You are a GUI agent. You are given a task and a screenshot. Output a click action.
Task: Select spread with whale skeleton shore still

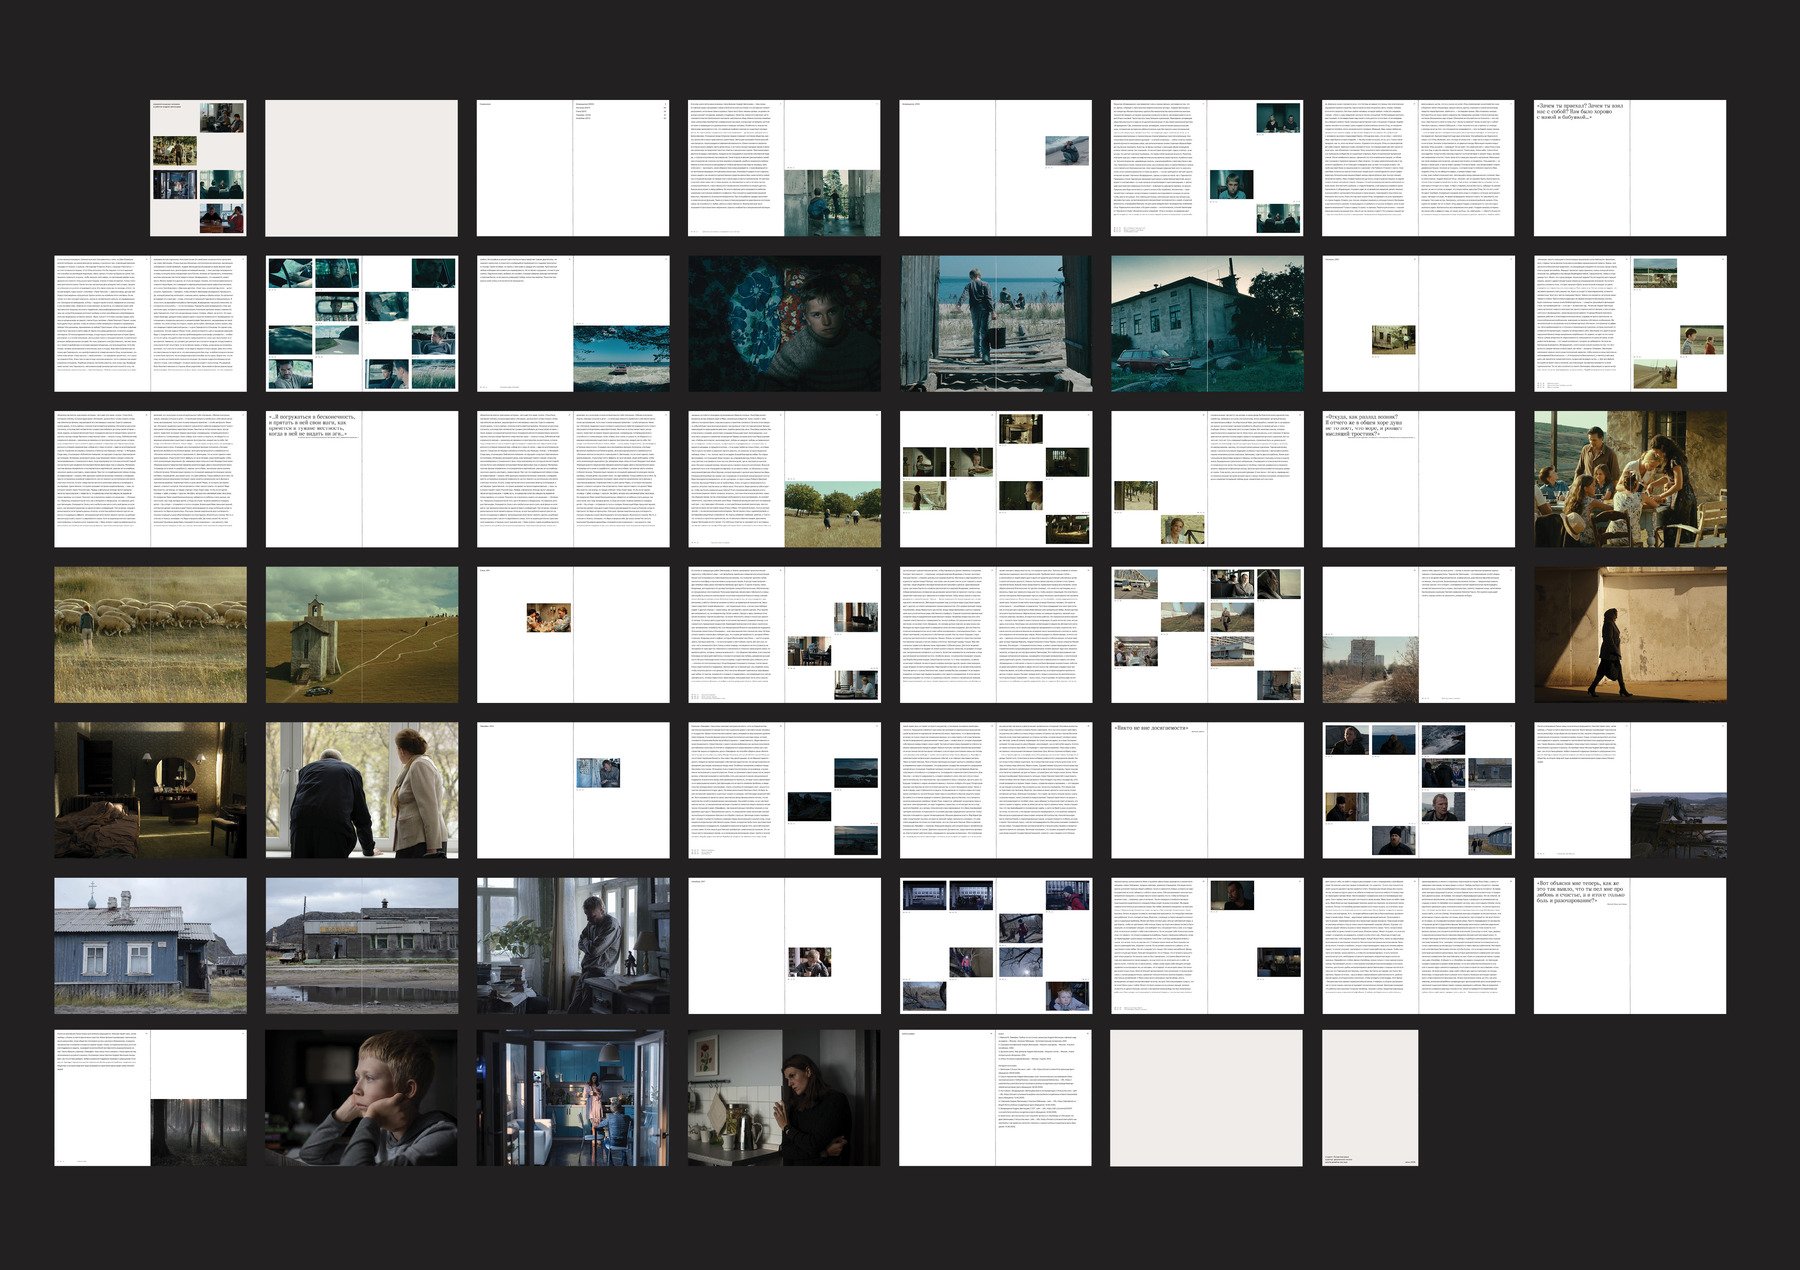click(1630, 790)
